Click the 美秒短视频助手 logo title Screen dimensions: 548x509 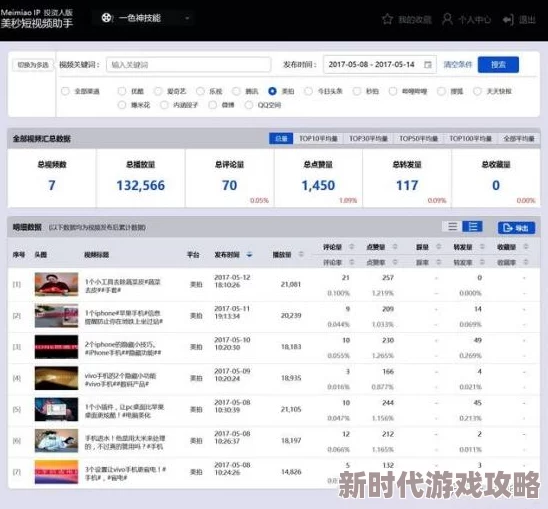point(37,23)
